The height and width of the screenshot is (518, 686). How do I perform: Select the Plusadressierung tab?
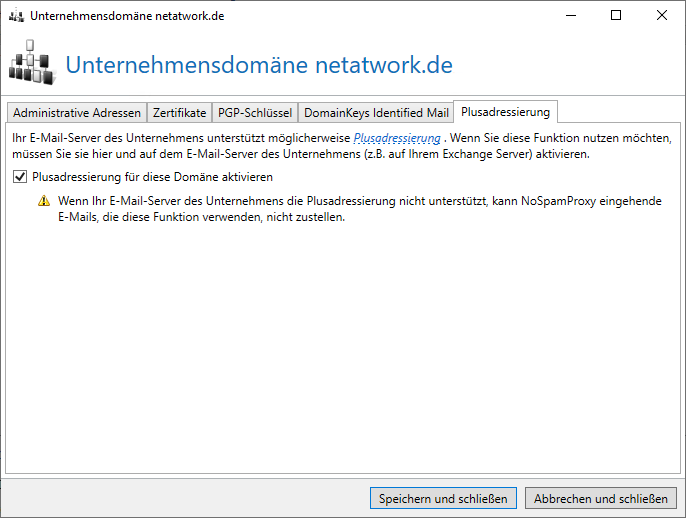click(x=505, y=112)
